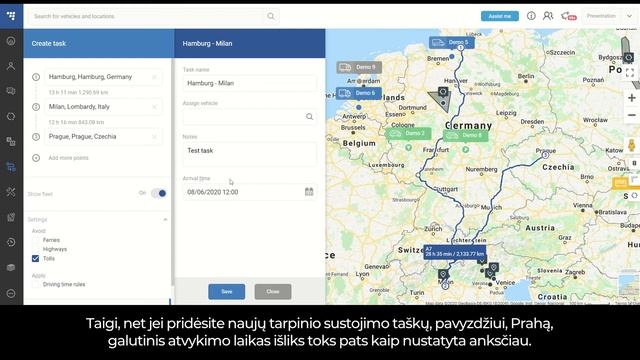
Task: Open the map type thumbnail at bottom right
Action: pyautogui.click(x=629, y=285)
